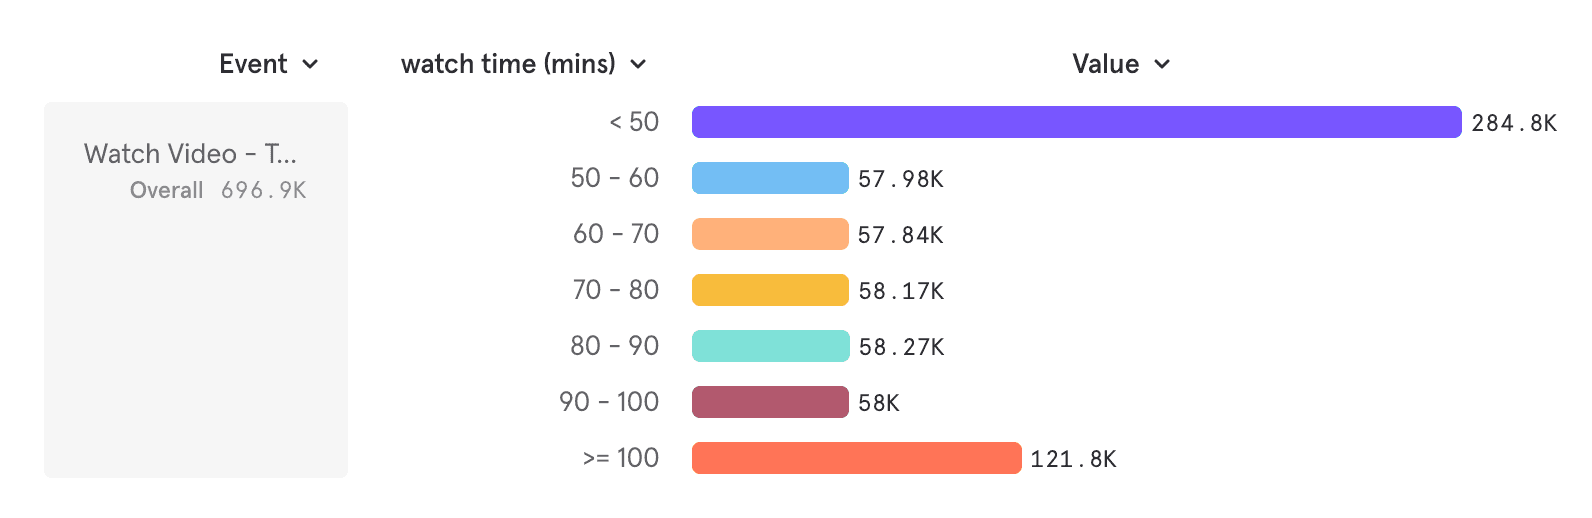Select the peach 60 - 70 bar

point(770,234)
